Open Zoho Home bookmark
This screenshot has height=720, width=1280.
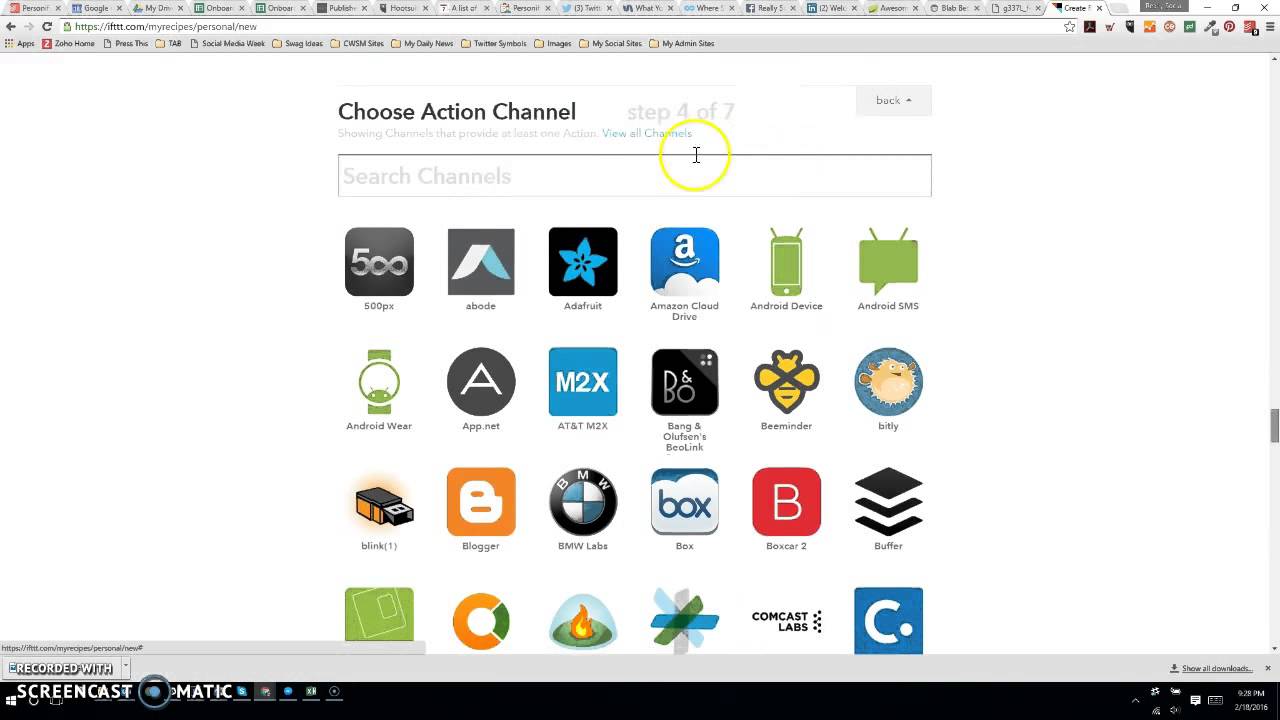tap(68, 44)
